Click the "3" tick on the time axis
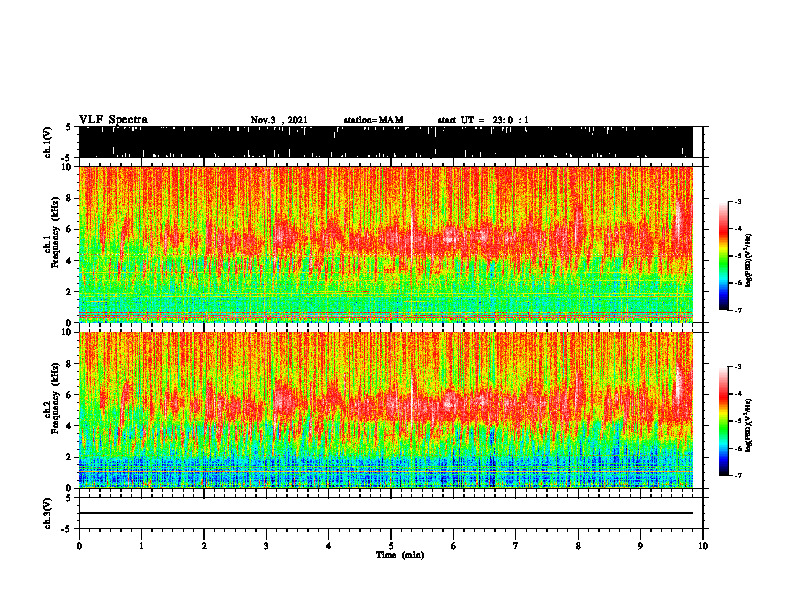The image size is (792, 612). 266,546
